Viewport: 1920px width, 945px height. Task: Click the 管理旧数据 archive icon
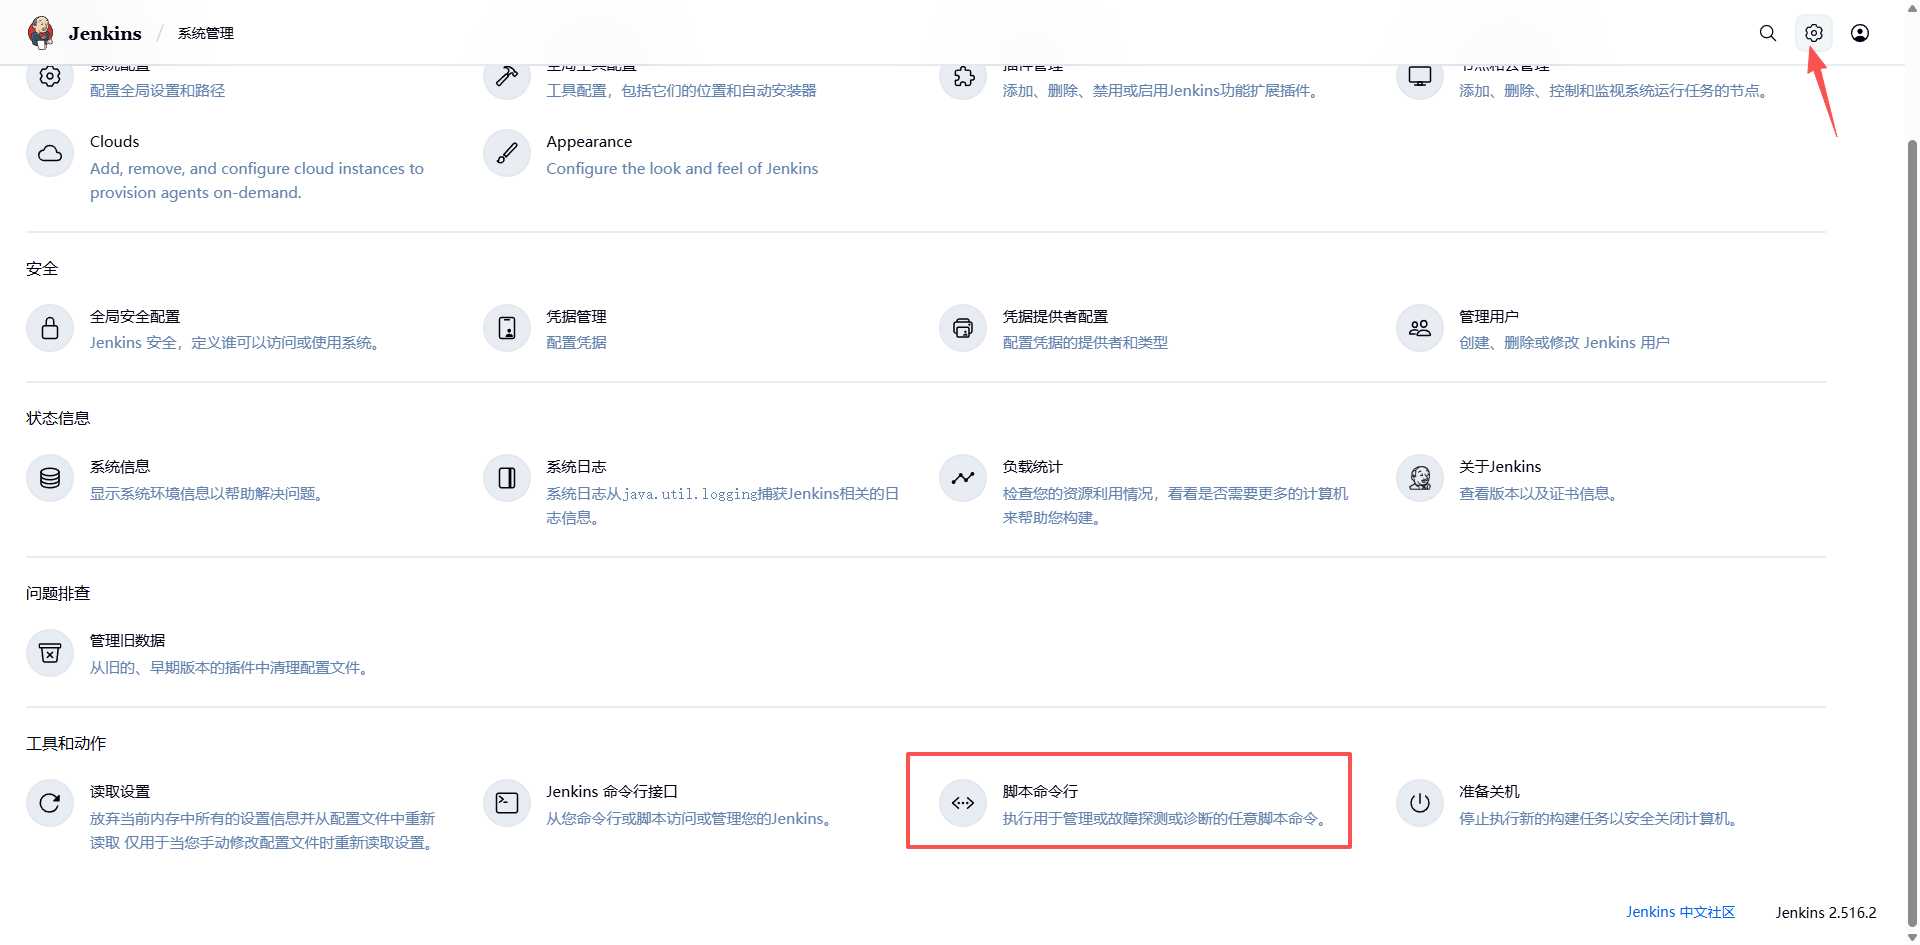pos(50,653)
